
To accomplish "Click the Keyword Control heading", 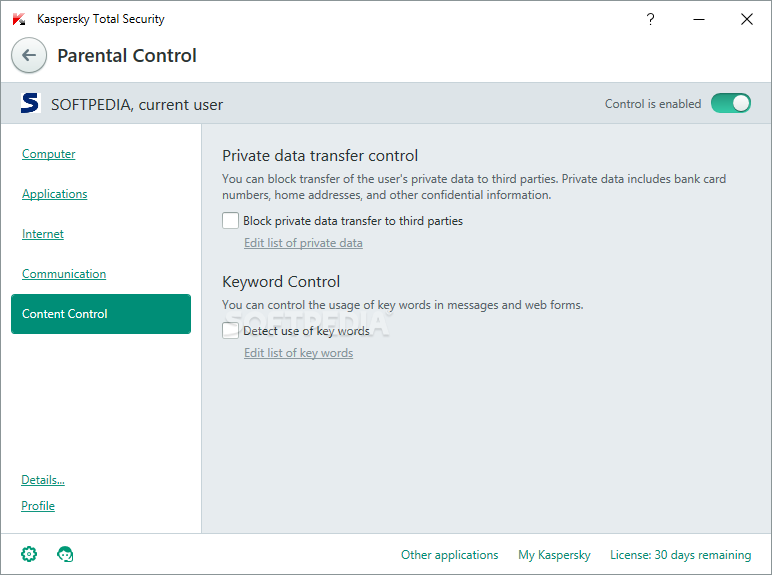I will 281,282.
